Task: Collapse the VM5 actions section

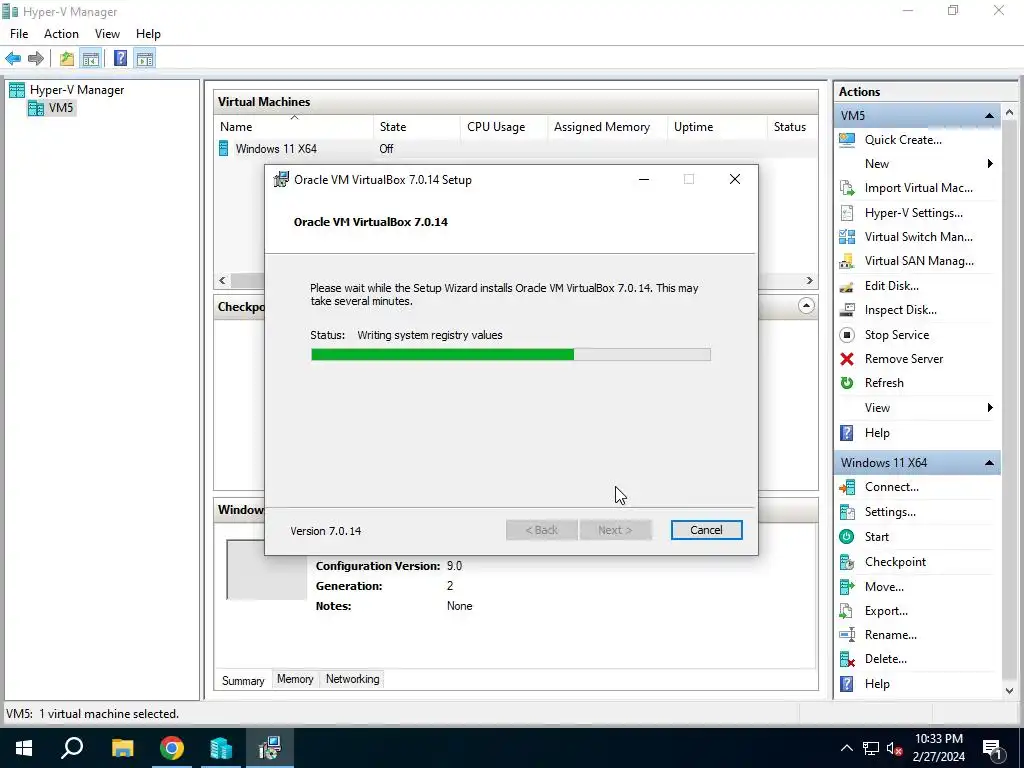Action: (989, 116)
